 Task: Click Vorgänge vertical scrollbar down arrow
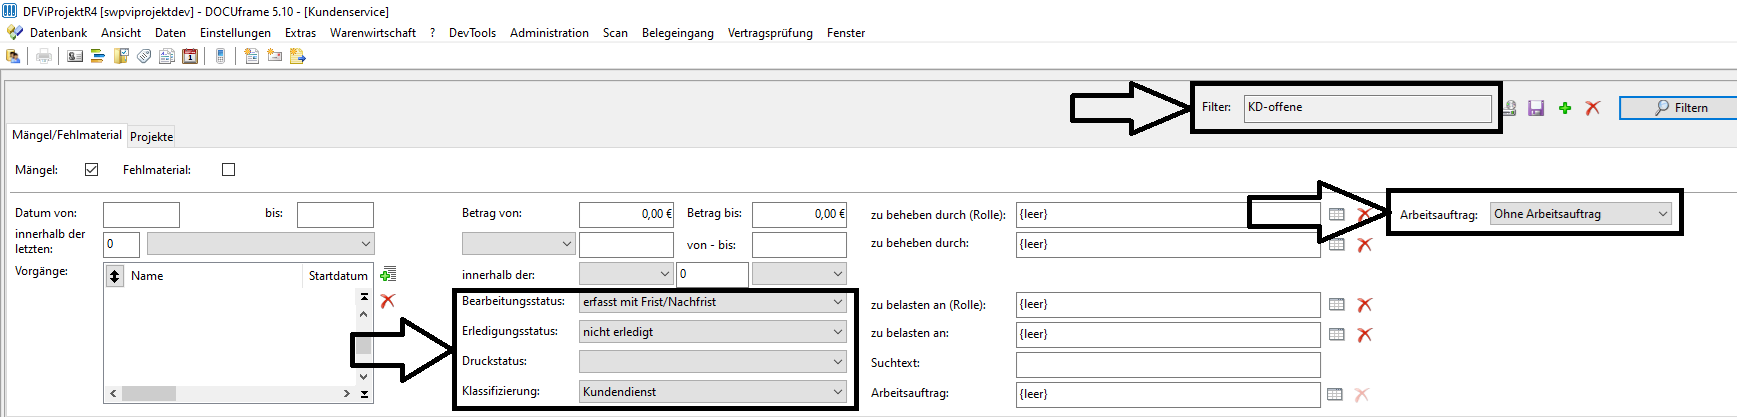coord(364,377)
